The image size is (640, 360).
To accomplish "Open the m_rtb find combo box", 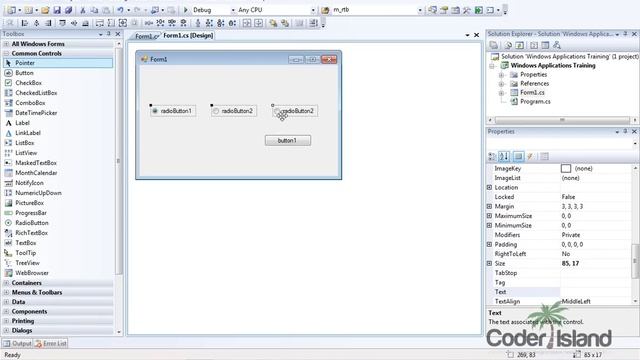I will [420, 10].
